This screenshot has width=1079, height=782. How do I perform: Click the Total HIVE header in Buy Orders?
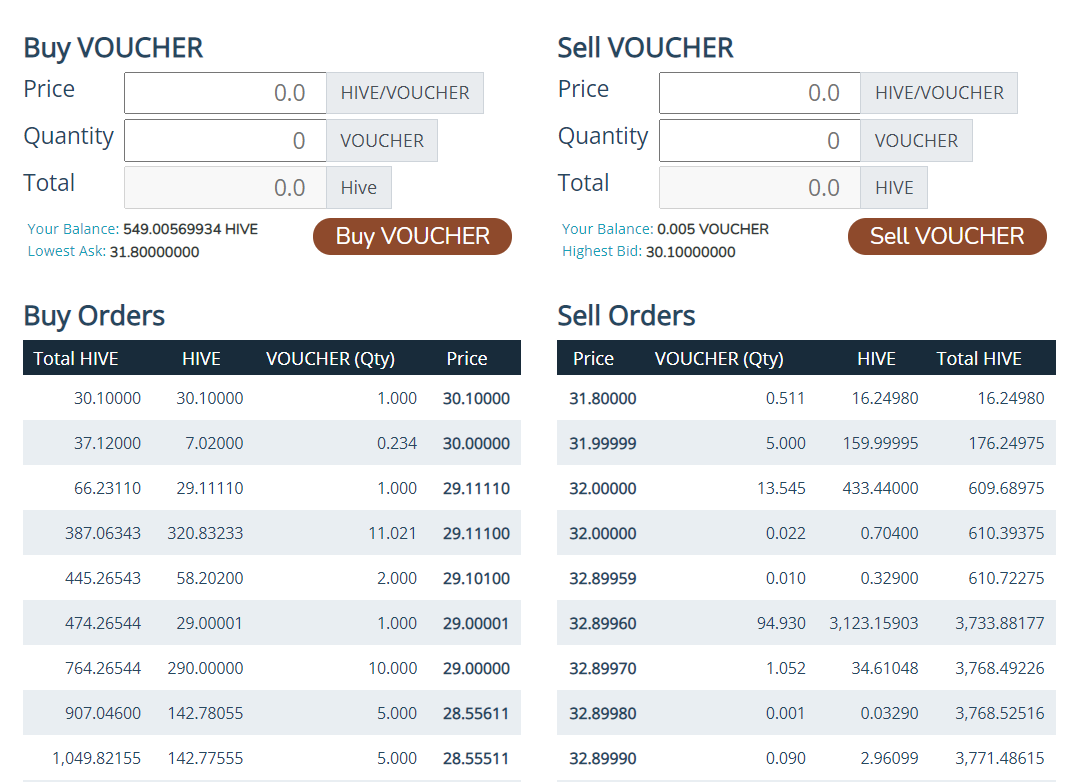76,359
